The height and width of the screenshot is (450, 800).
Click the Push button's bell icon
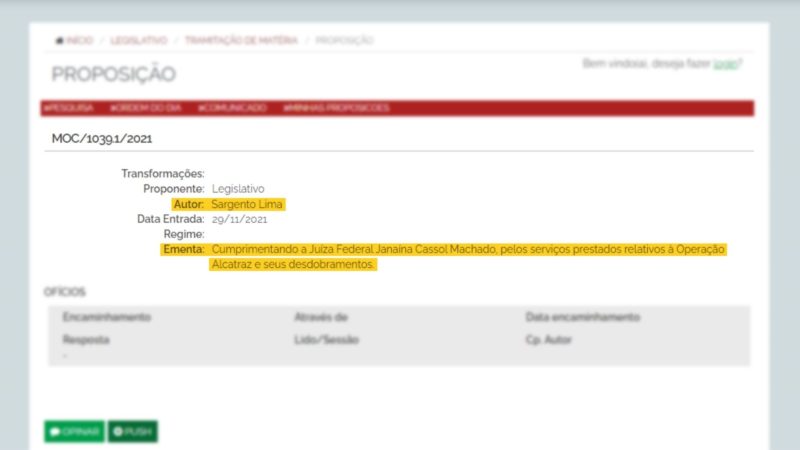click(x=118, y=432)
